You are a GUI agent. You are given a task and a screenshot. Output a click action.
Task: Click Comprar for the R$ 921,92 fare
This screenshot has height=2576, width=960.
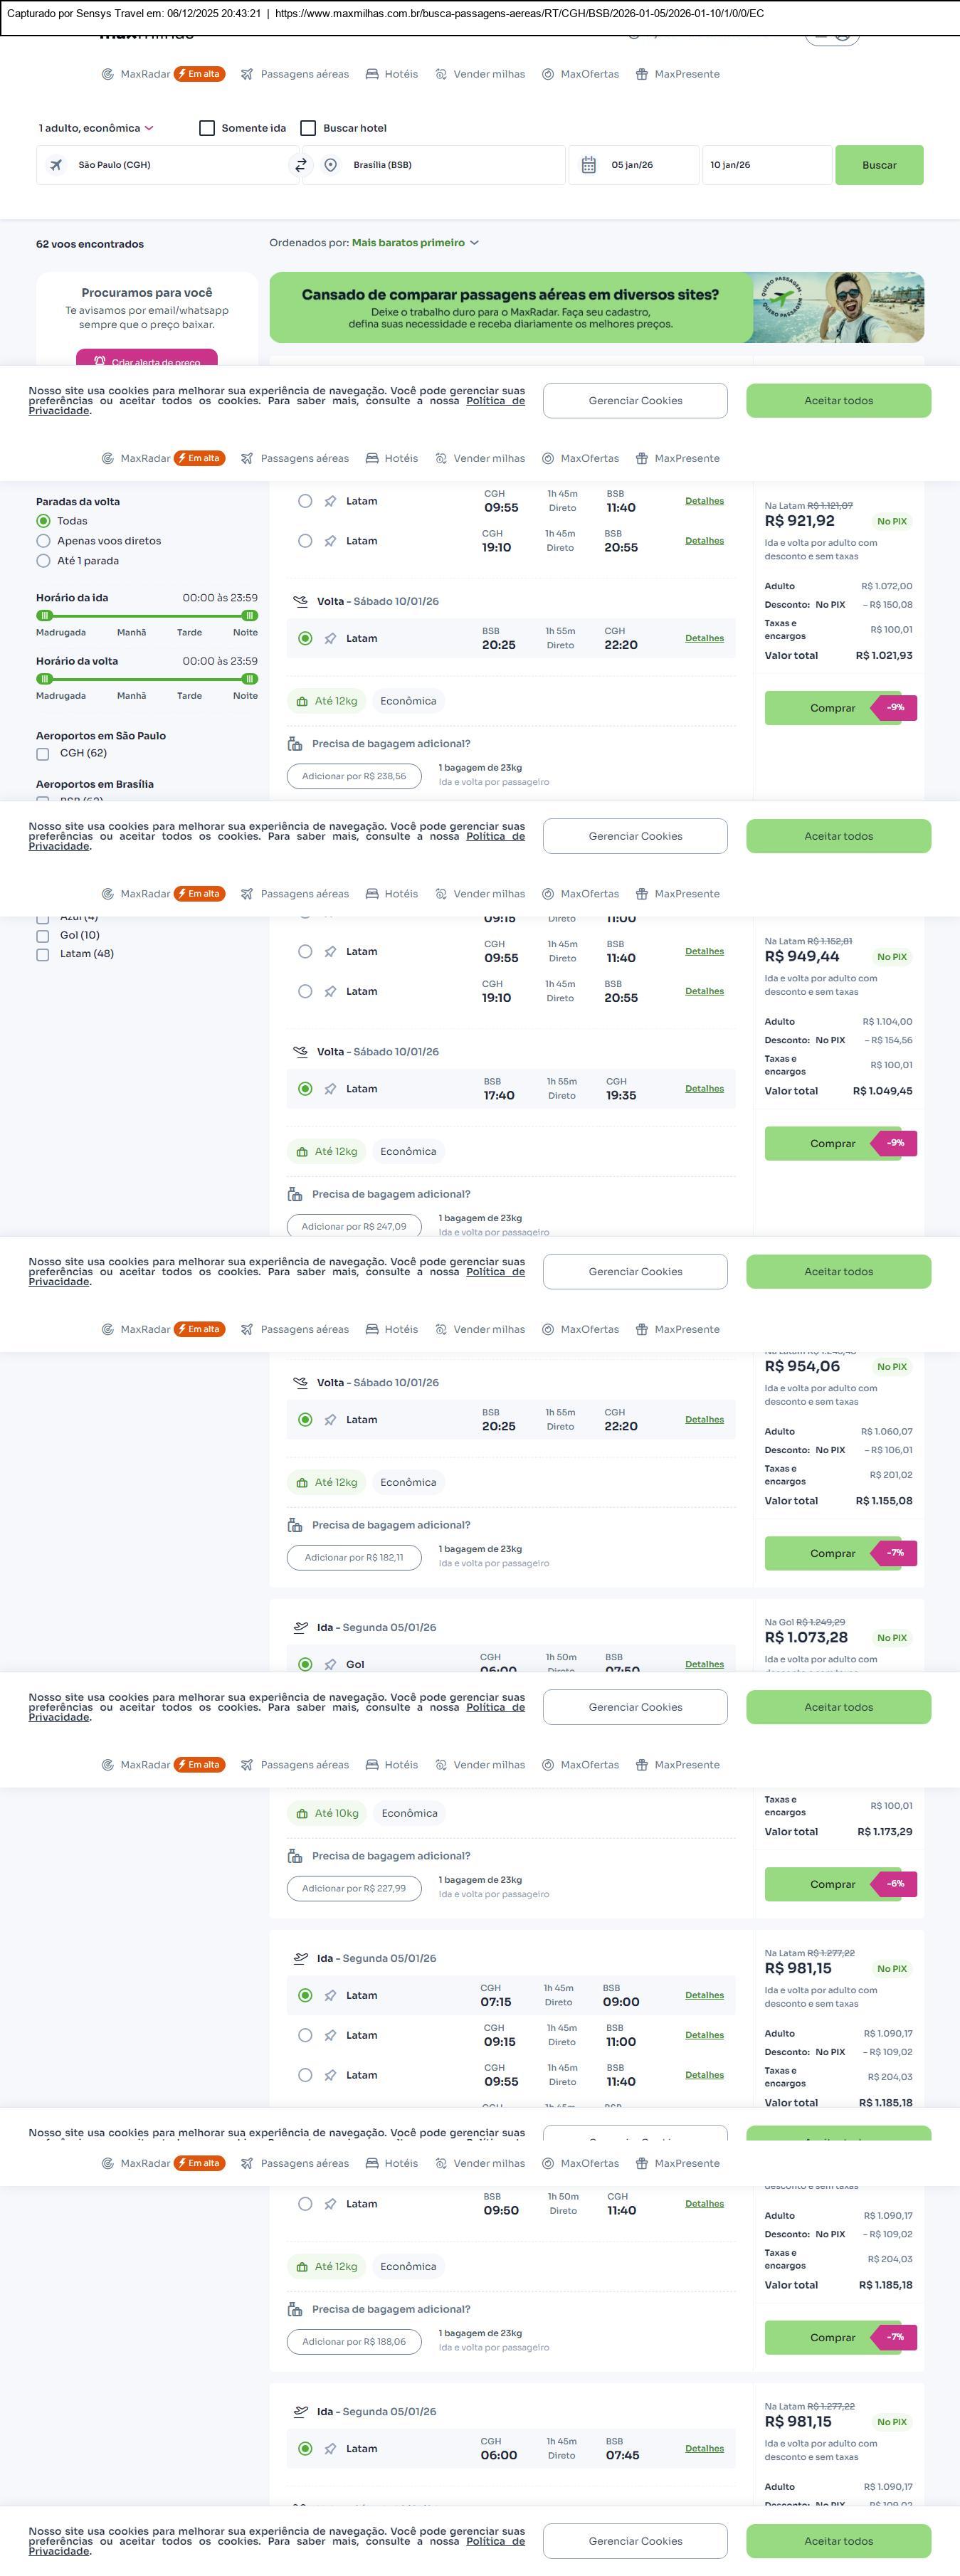tap(832, 708)
